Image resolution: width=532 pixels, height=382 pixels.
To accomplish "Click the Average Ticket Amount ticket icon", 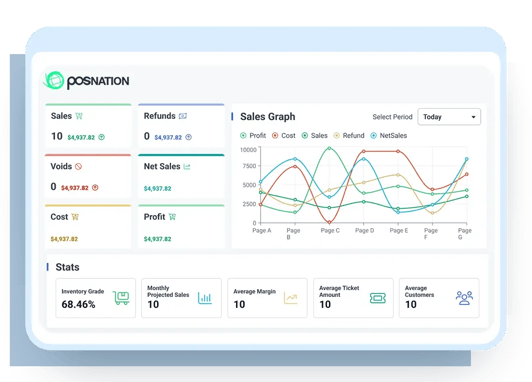I will click(x=378, y=298).
